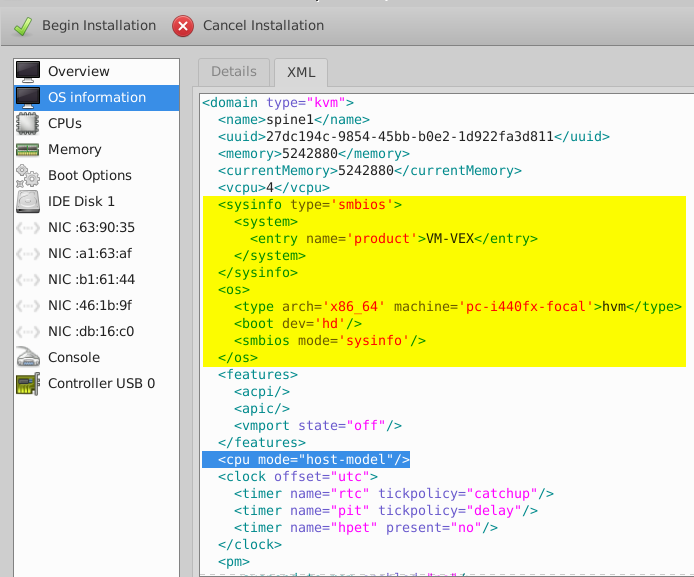Switch to the XML tab
The width and height of the screenshot is (694, 577).
click(301, 72)
